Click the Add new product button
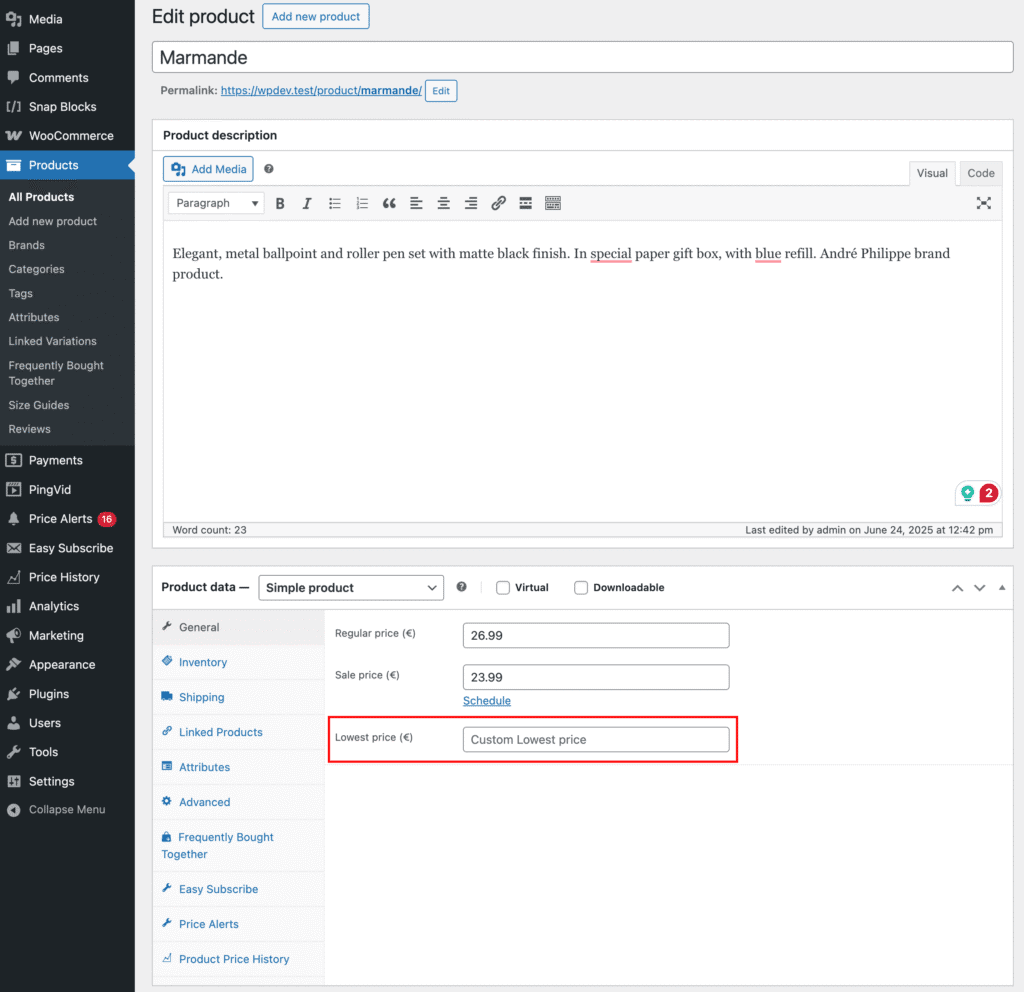The width and height of the screenshot is (1024, 992). coord(316,17)
